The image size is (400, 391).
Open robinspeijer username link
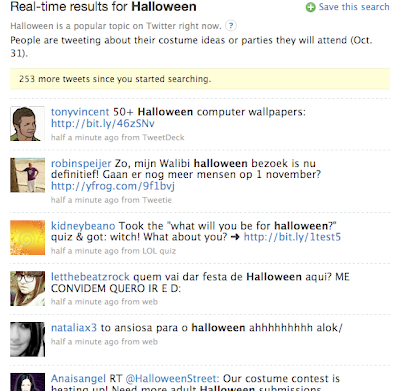click(81, 163)
